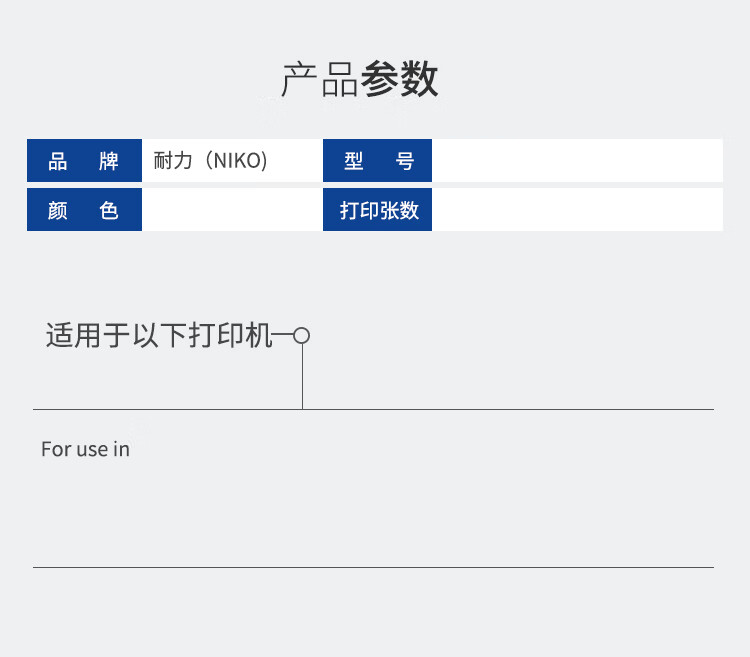The height and width of the screenshot is (657, 750).
Task: Click the 品牌 blue label cell
Action: (x=84, y=161)
